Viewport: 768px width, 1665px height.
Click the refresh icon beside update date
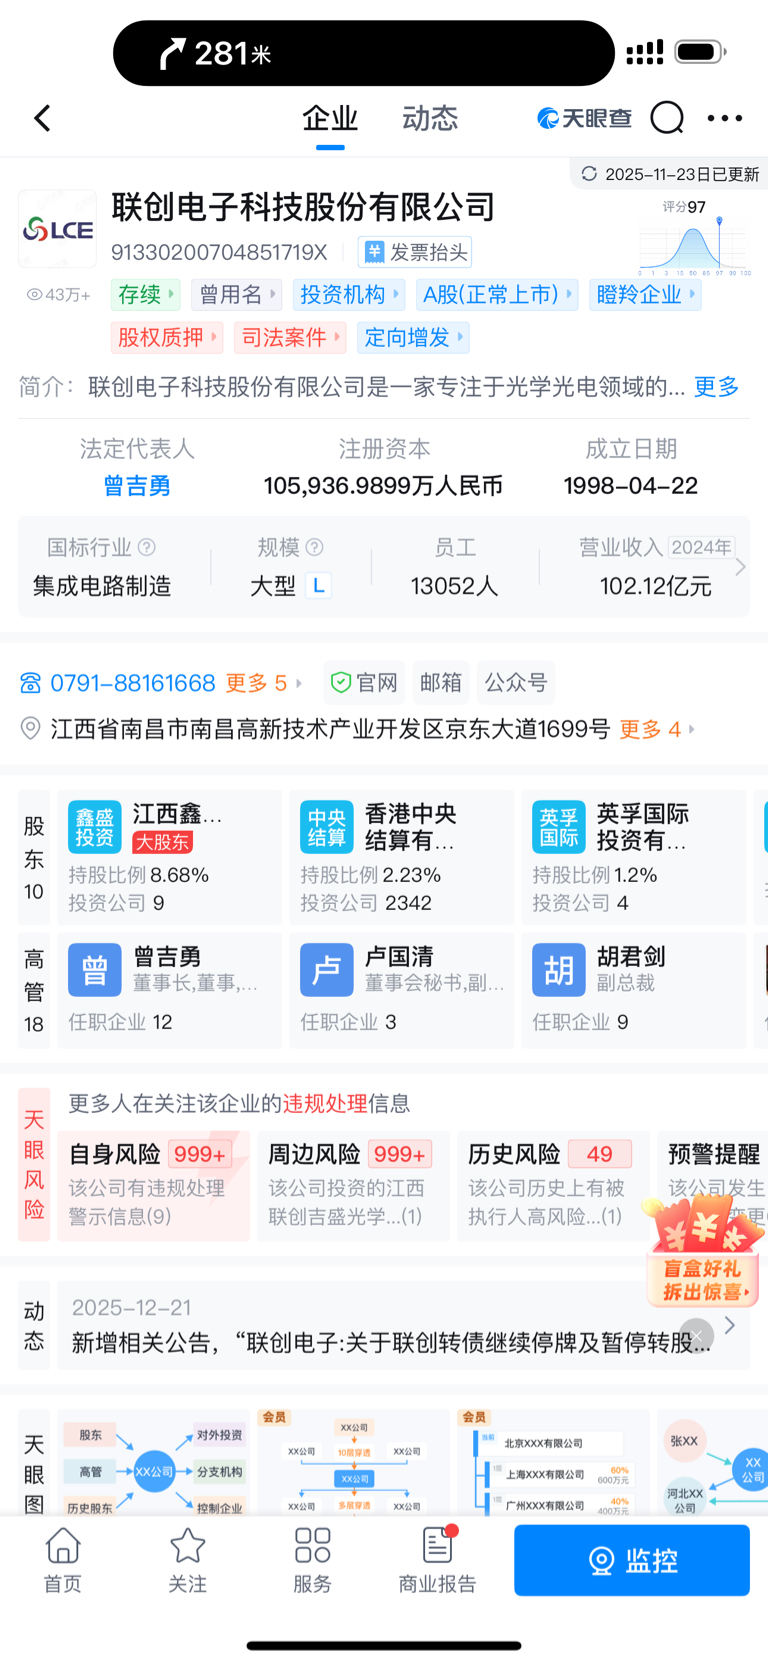[589, 174]
